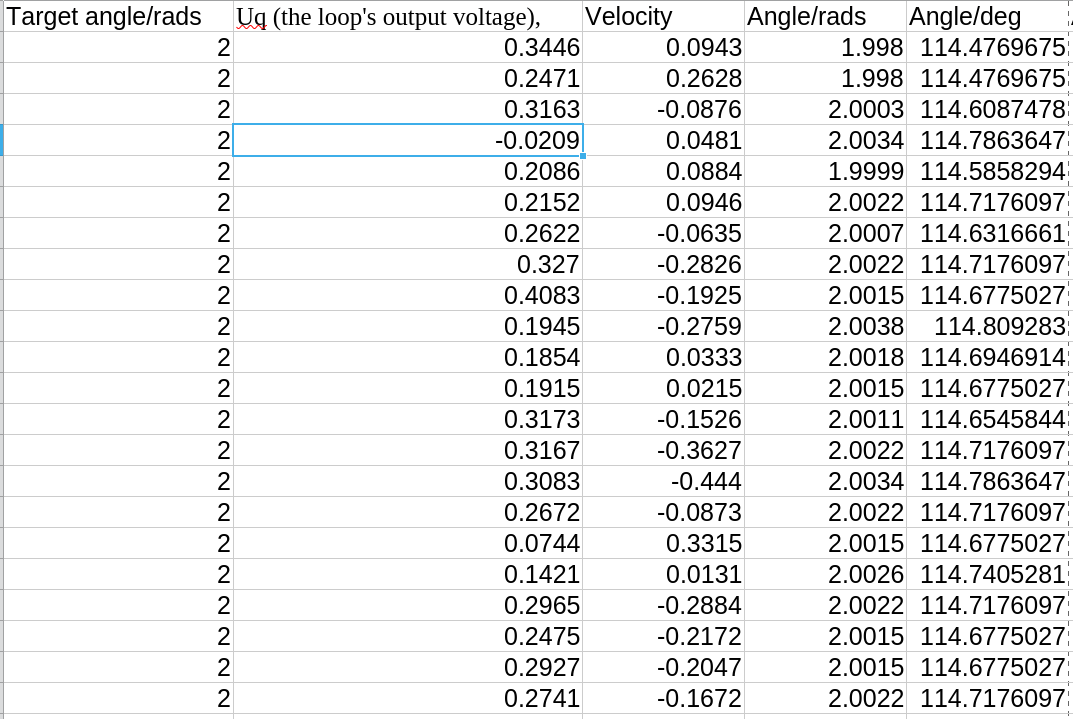Click the cell with 0.3163
1073x719 pixels.
408,109
